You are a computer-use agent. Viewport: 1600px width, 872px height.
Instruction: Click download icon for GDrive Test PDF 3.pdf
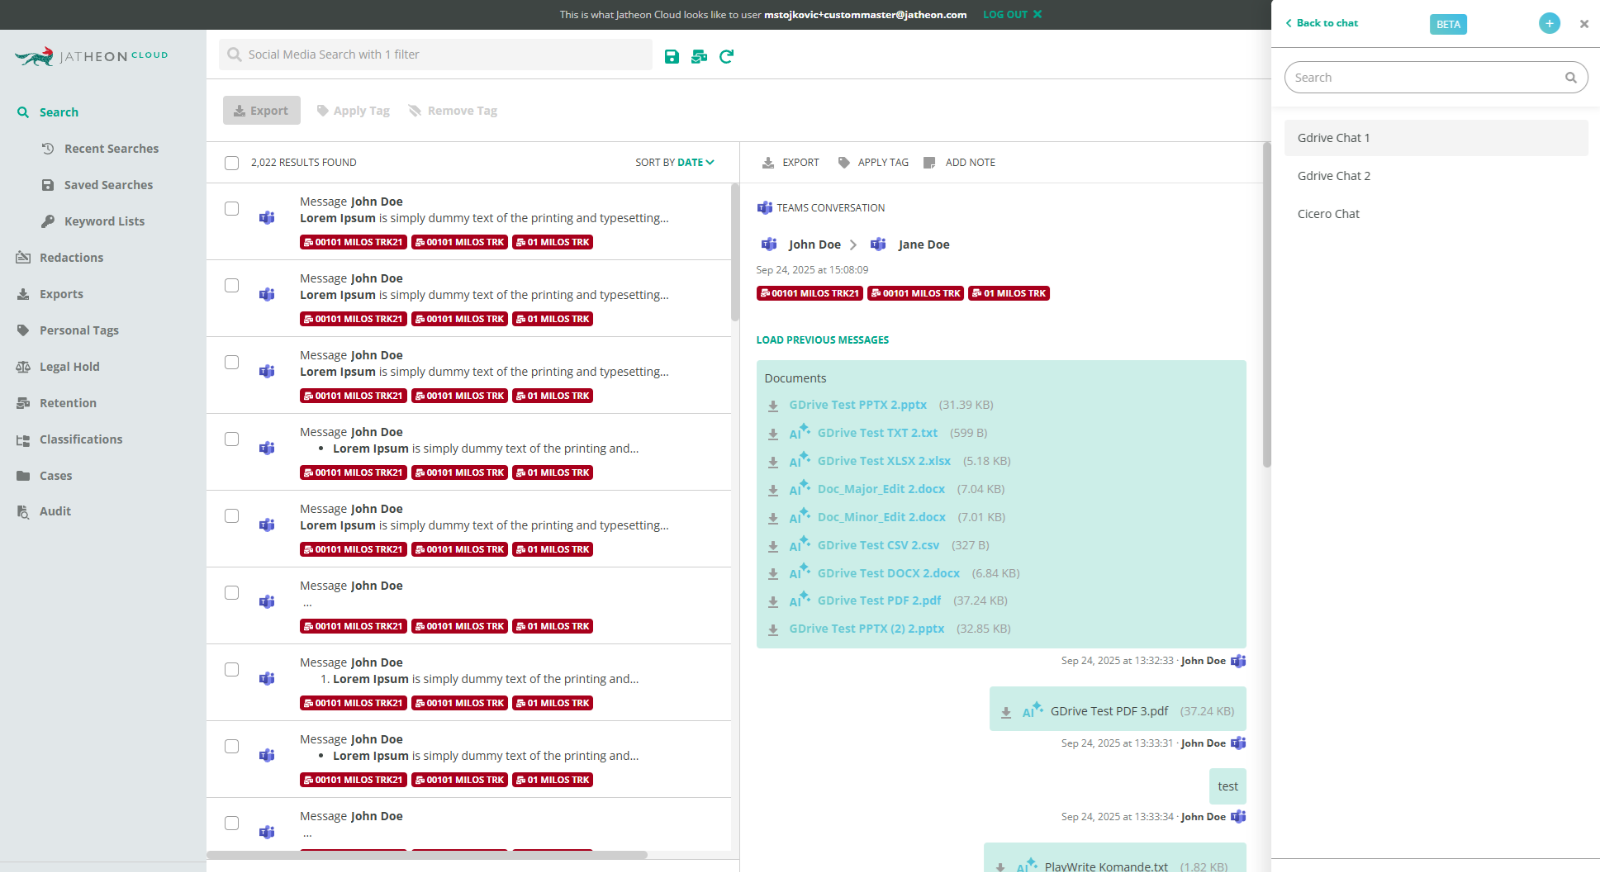pos(1006,712)
